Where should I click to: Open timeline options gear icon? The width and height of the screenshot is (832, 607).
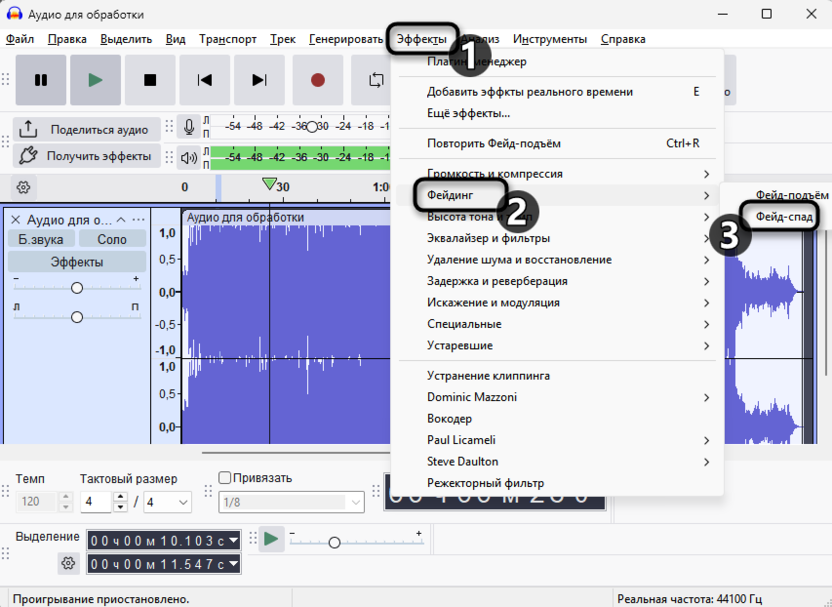point(24,187)
